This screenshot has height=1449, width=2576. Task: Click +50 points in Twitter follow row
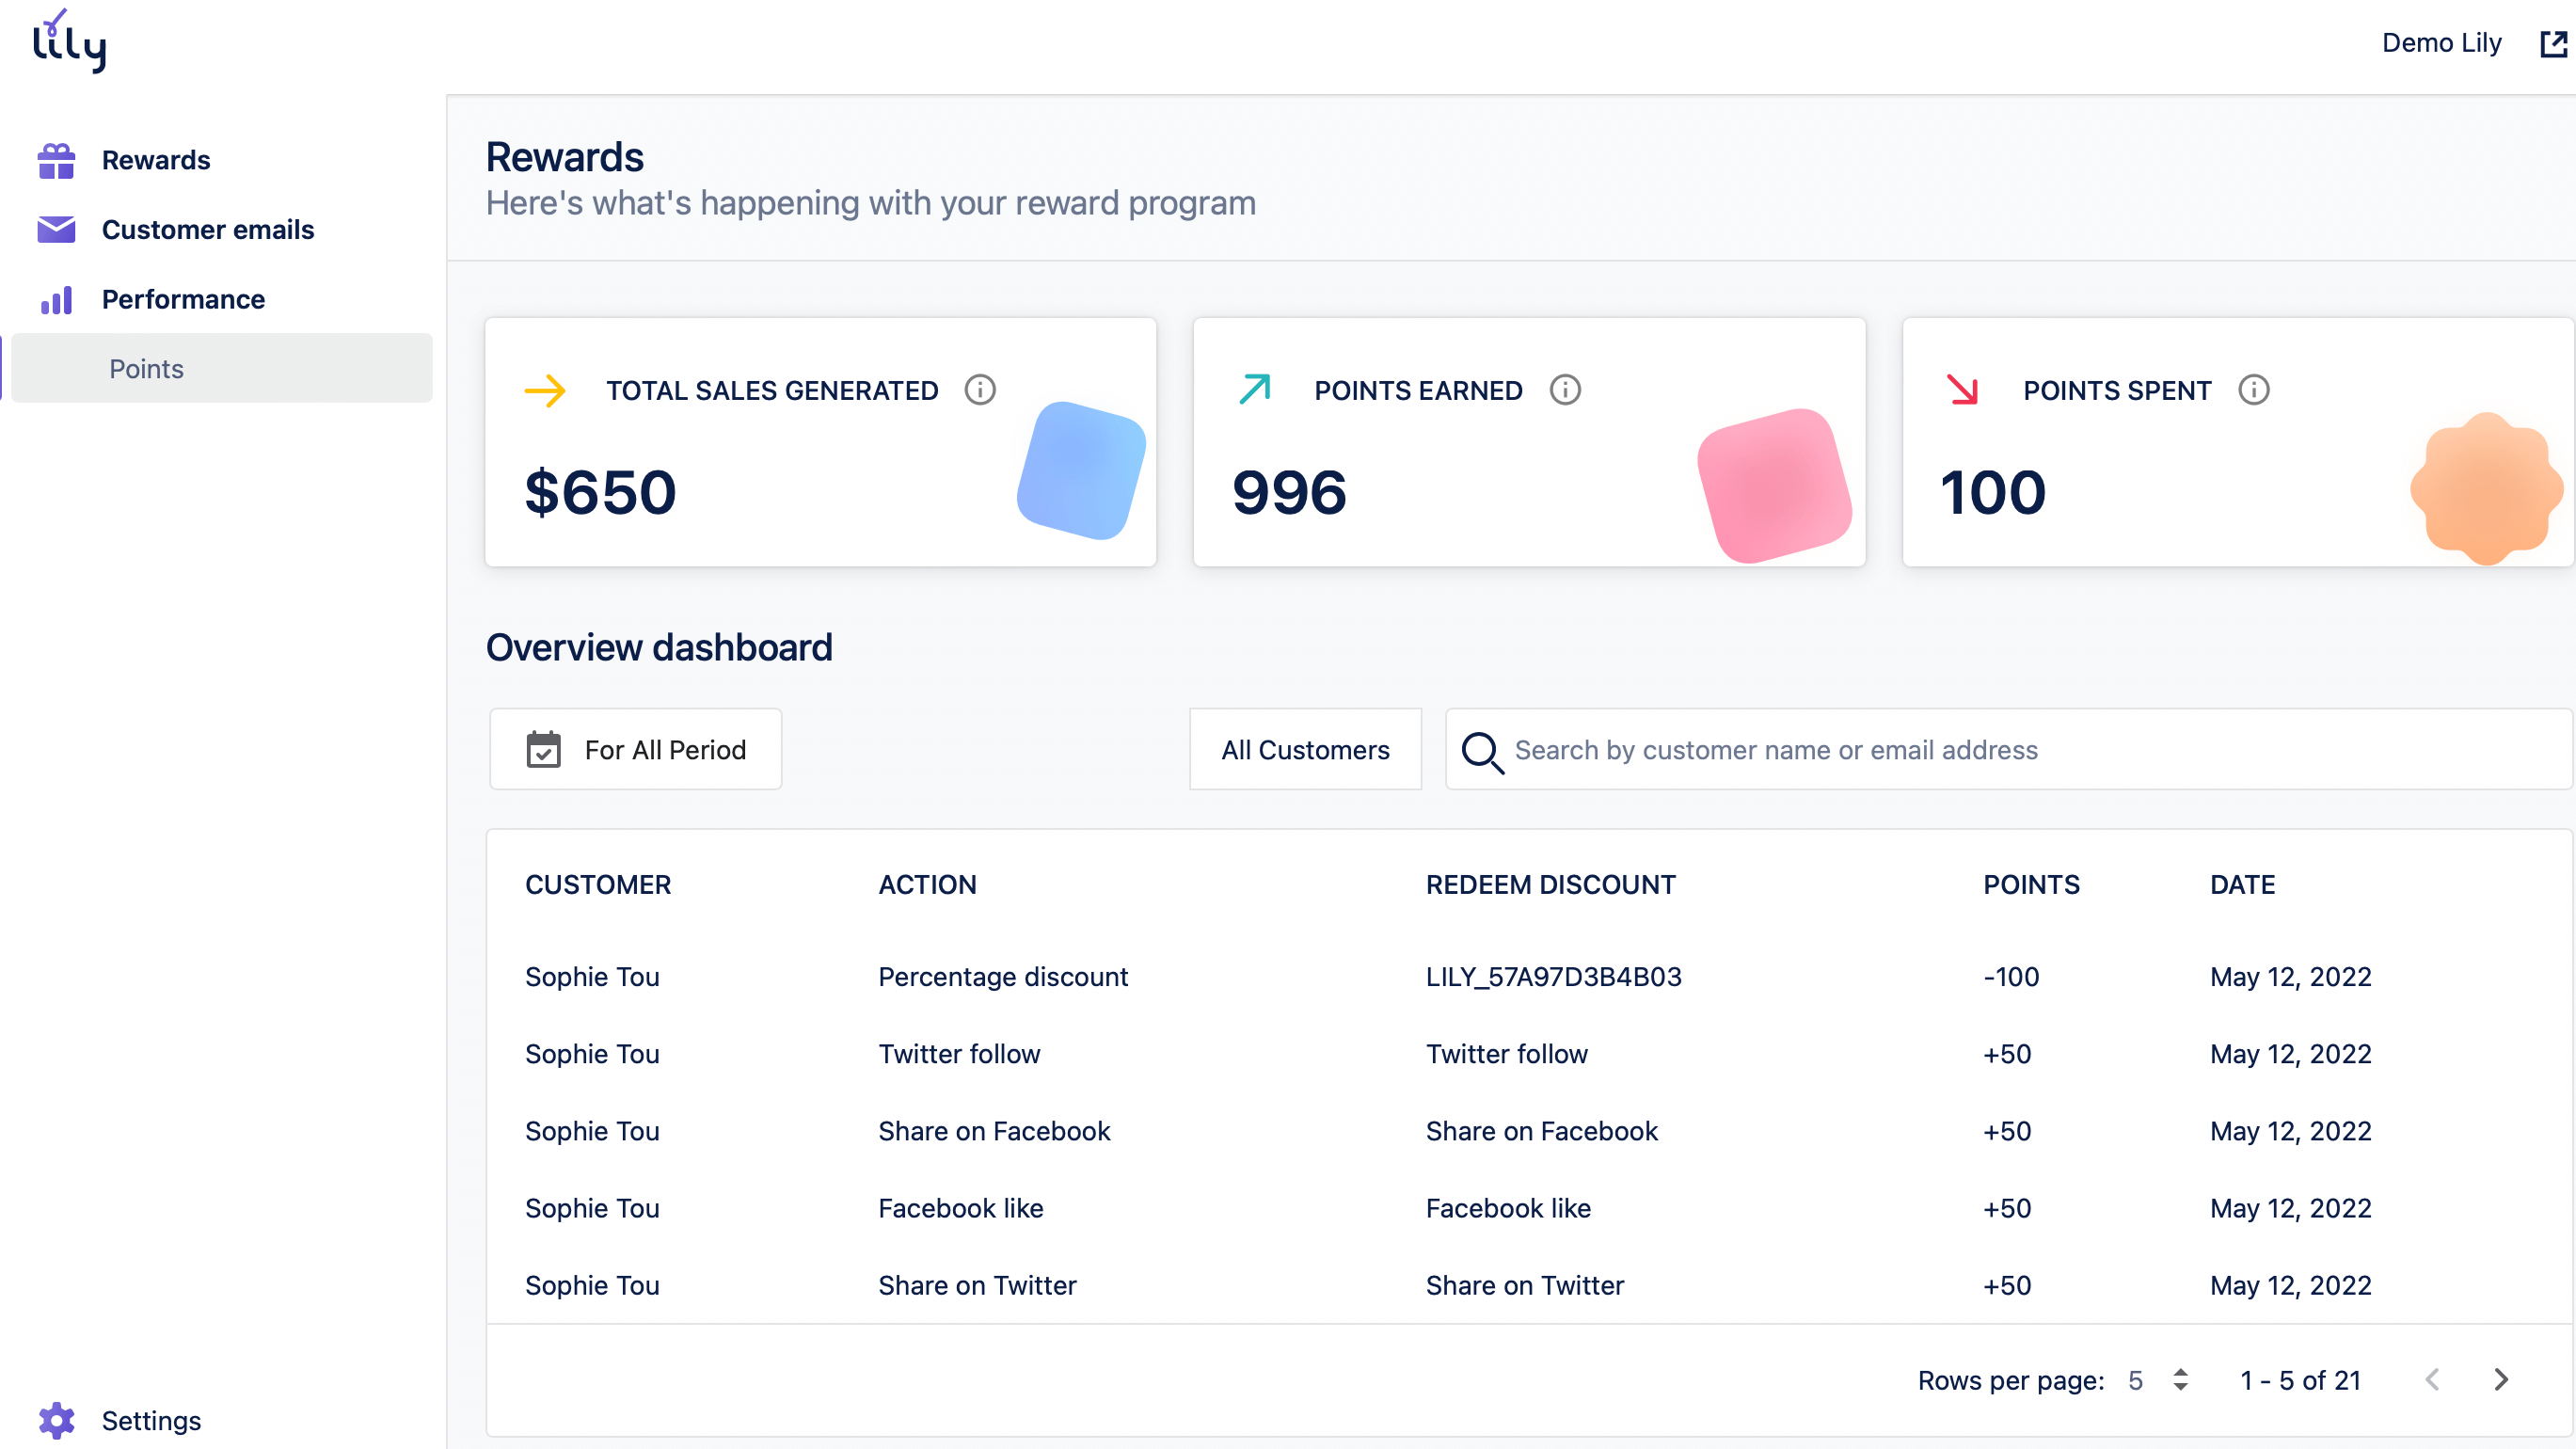[x=2007, y=1053]
